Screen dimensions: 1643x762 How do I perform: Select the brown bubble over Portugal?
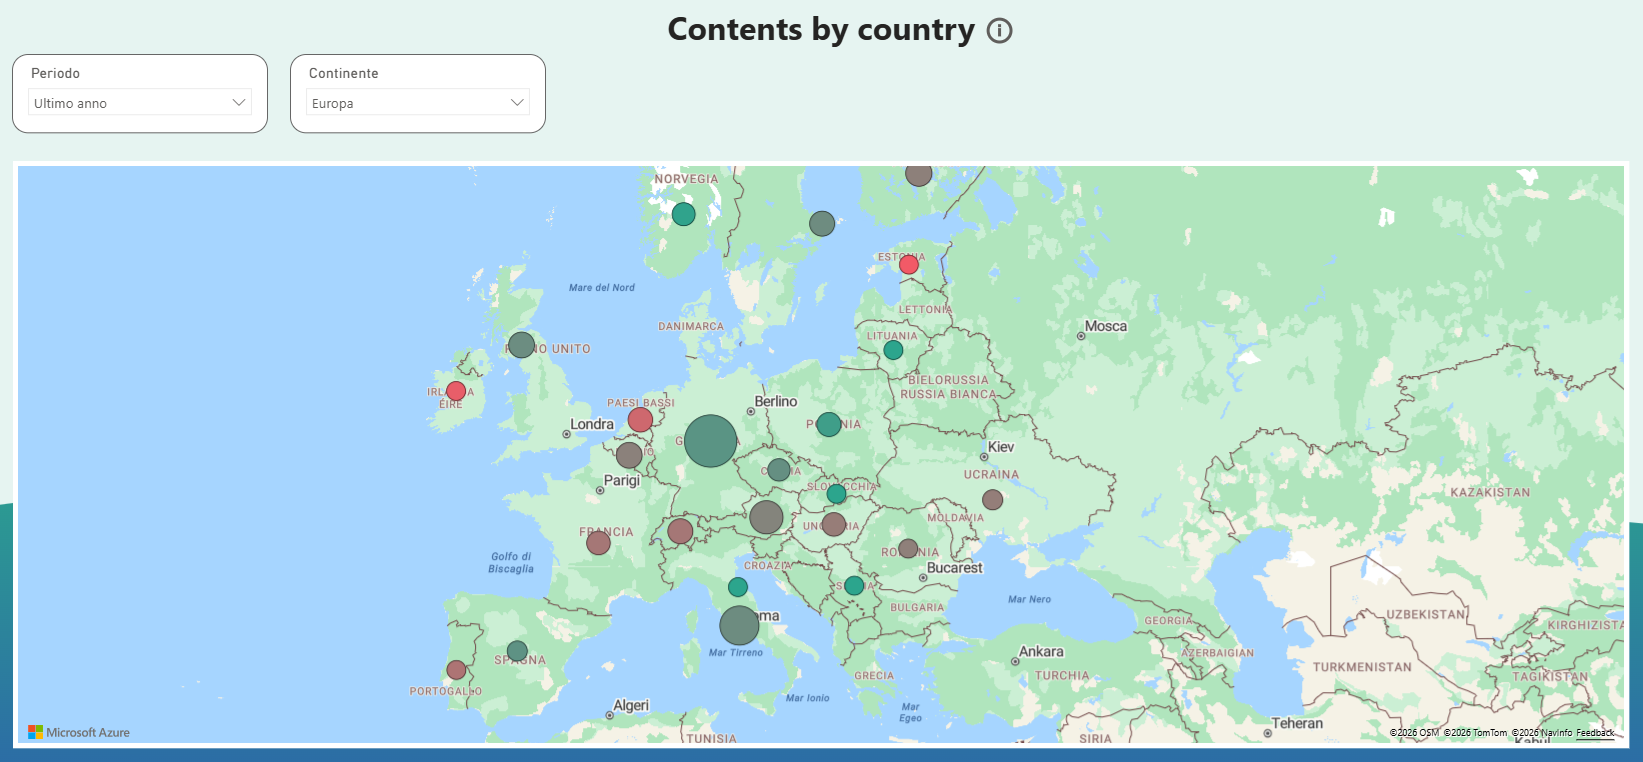(x=457, y=670)
